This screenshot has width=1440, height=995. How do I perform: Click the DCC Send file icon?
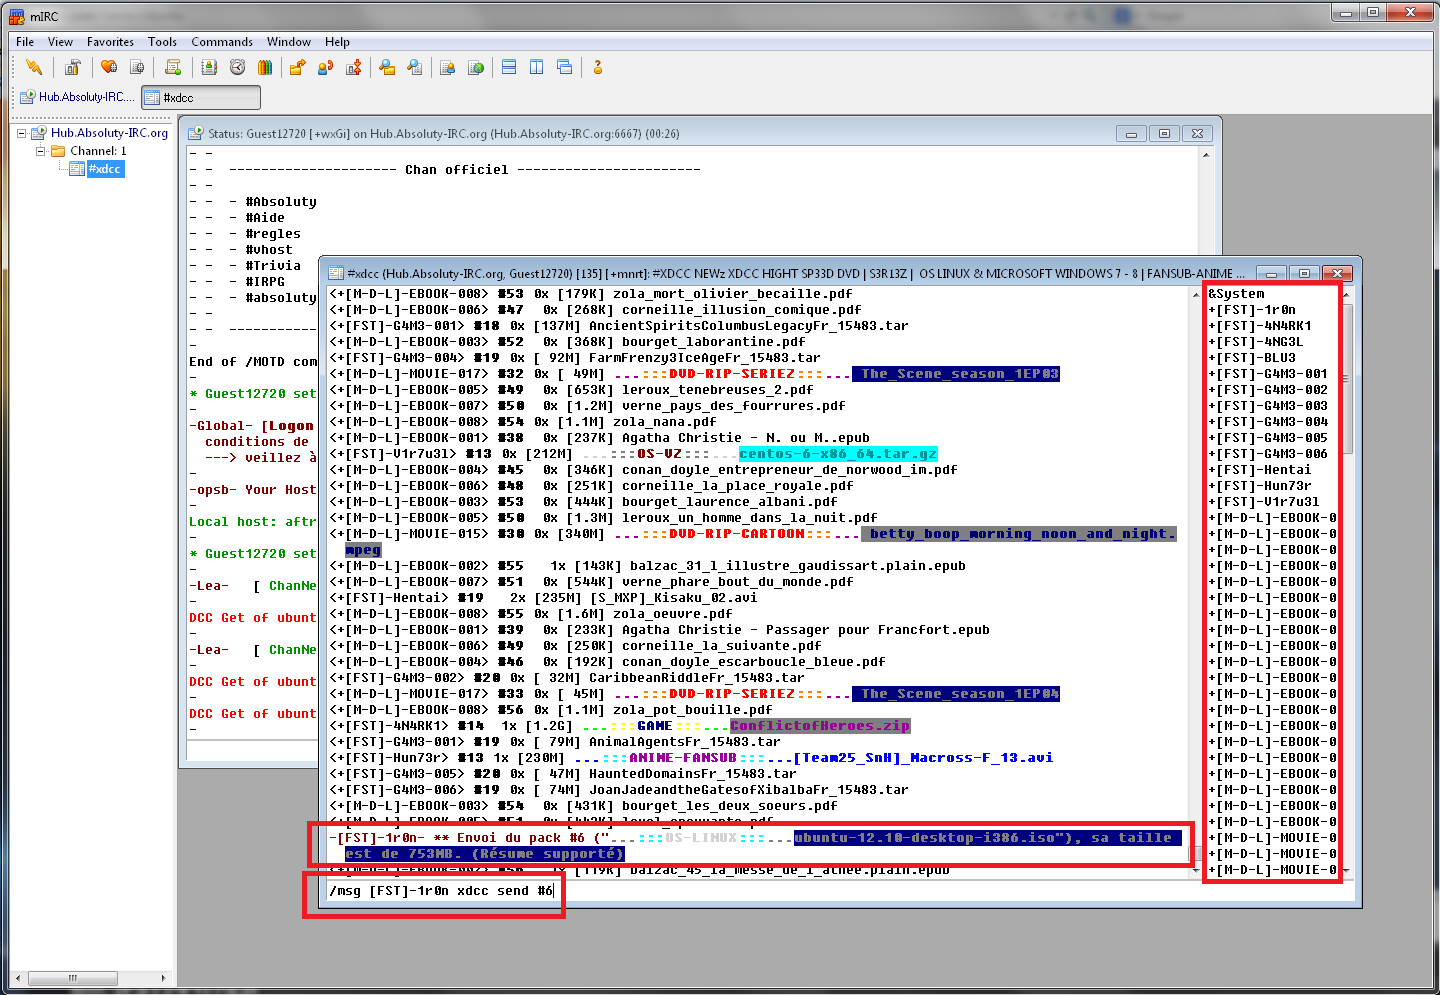click(297, 67)
